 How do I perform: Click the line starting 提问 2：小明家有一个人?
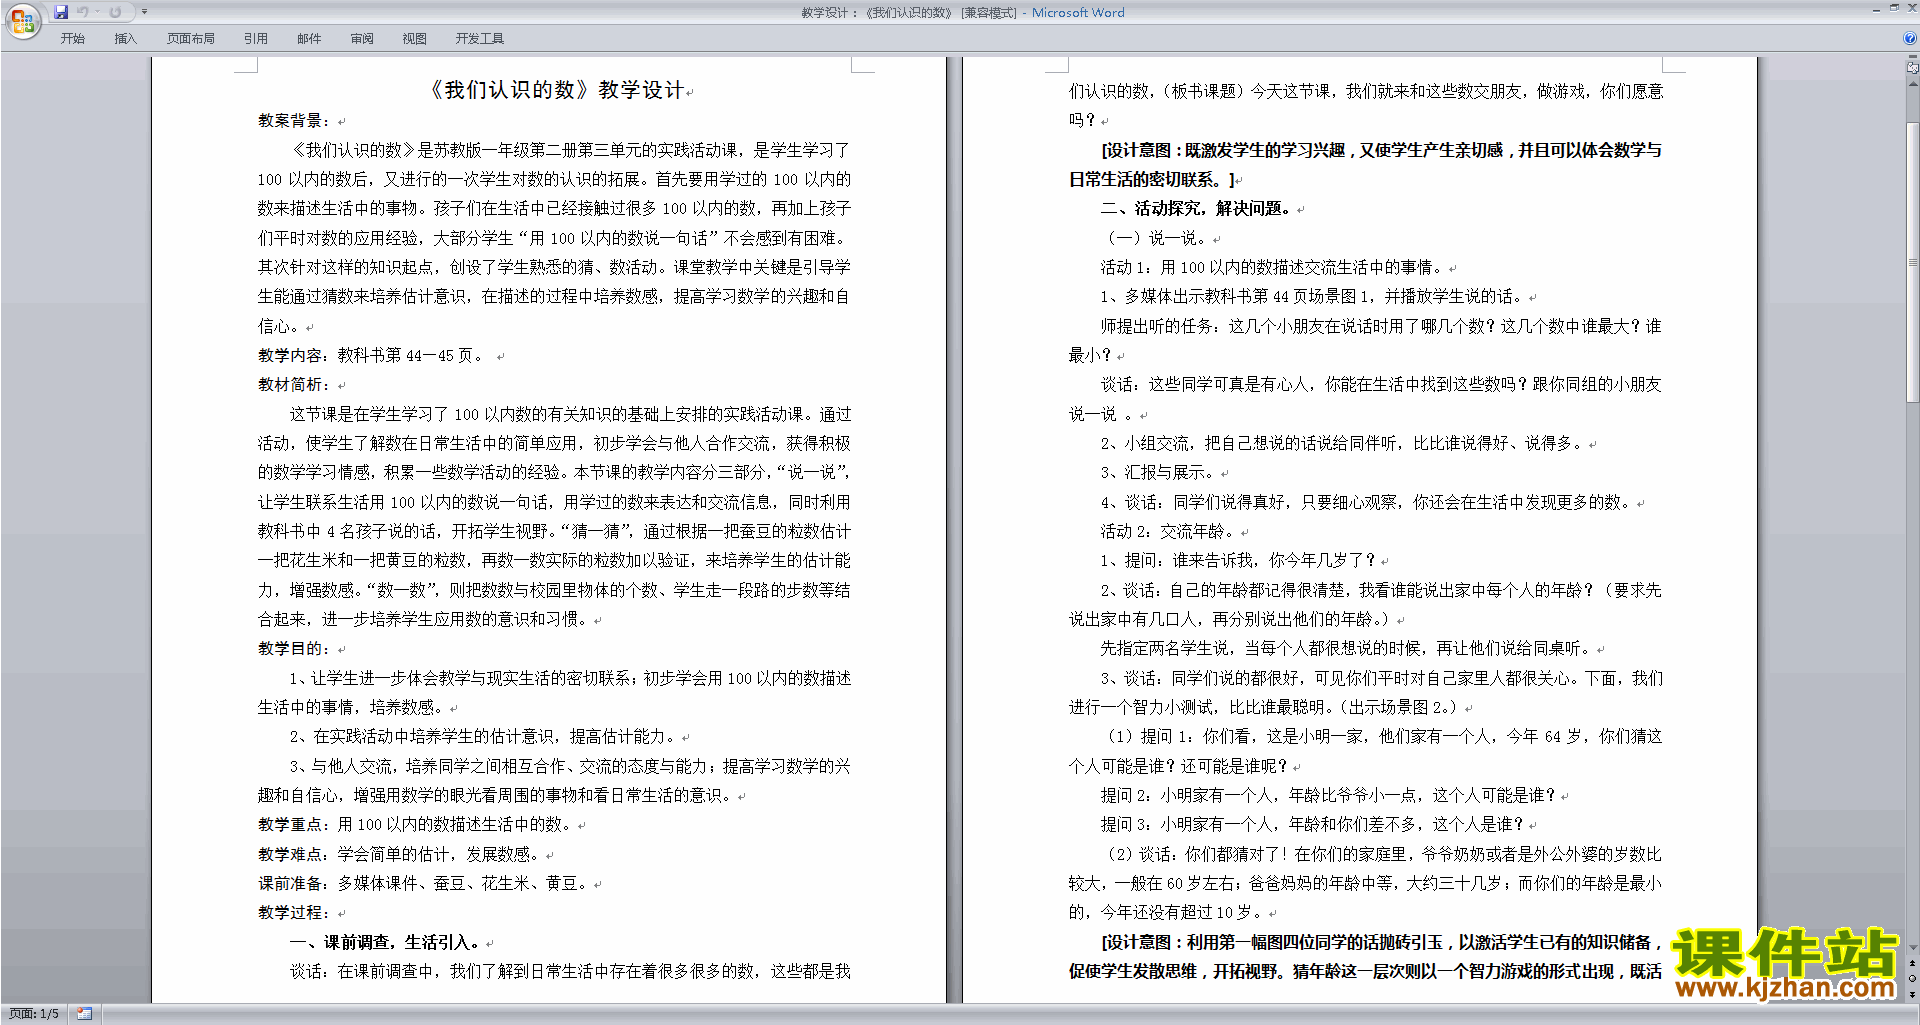(1328, 796)
